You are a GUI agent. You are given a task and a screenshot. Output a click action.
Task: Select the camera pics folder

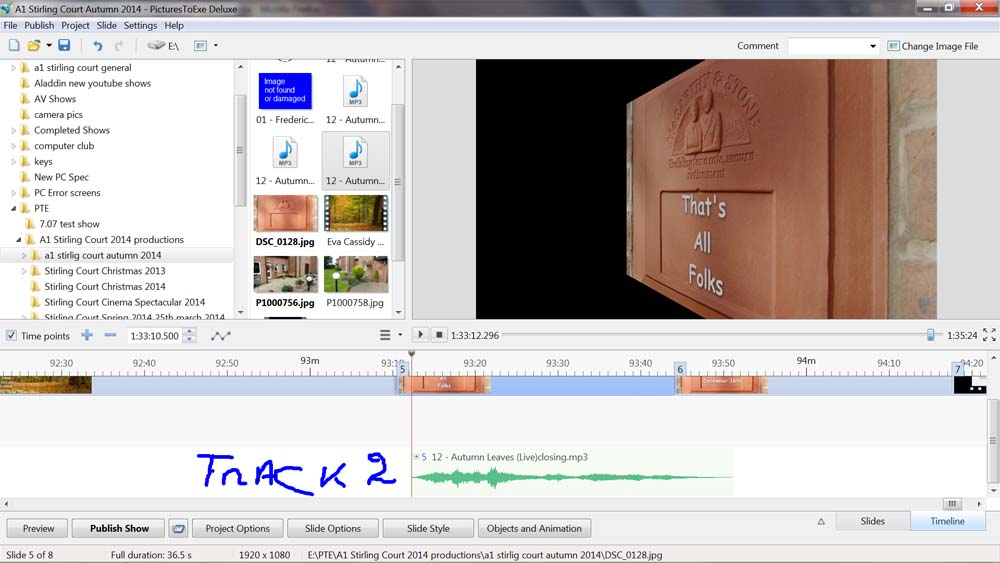pyautogui.click(x=58, y=115)
